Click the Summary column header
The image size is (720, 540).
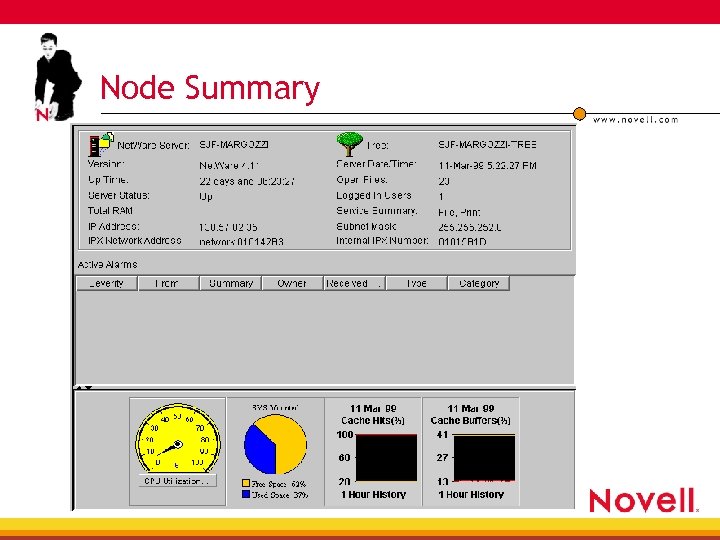coord(231,284)
